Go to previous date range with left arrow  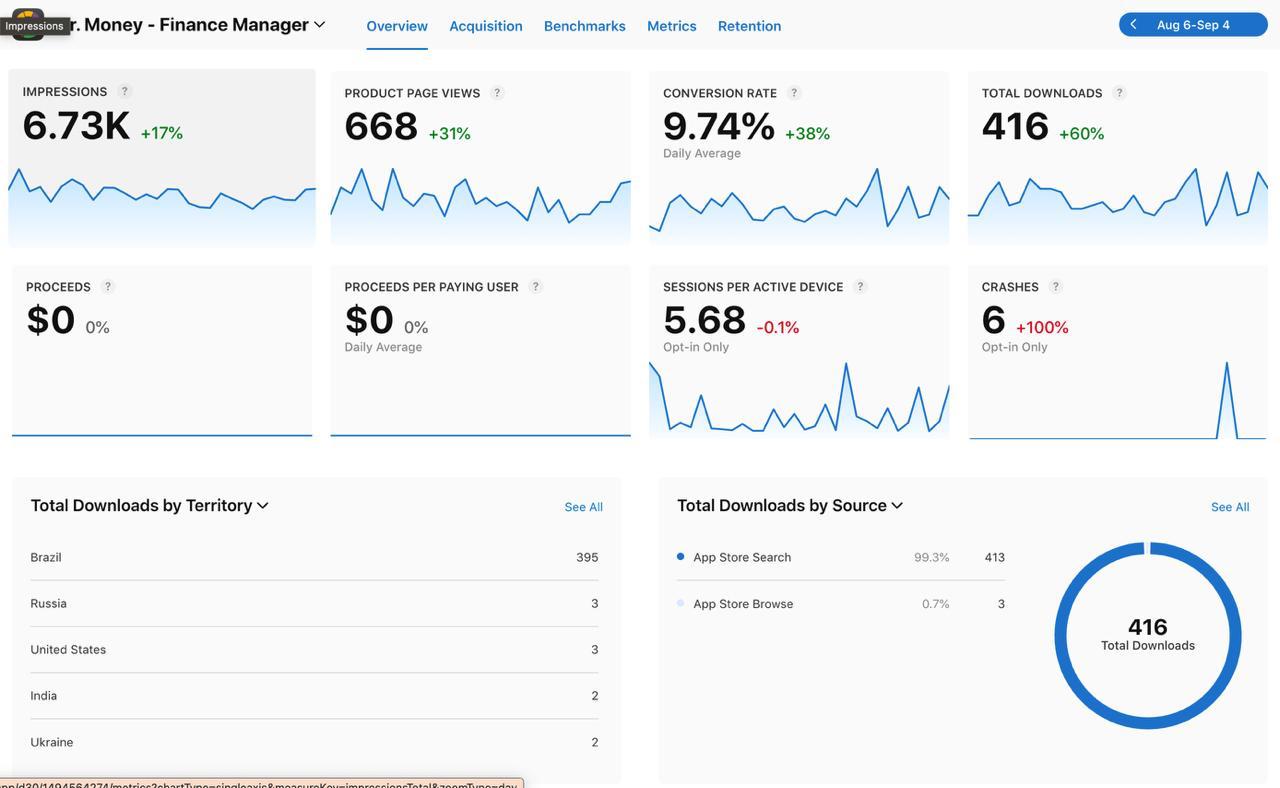pyautogui.click(x=1133, y=25)
